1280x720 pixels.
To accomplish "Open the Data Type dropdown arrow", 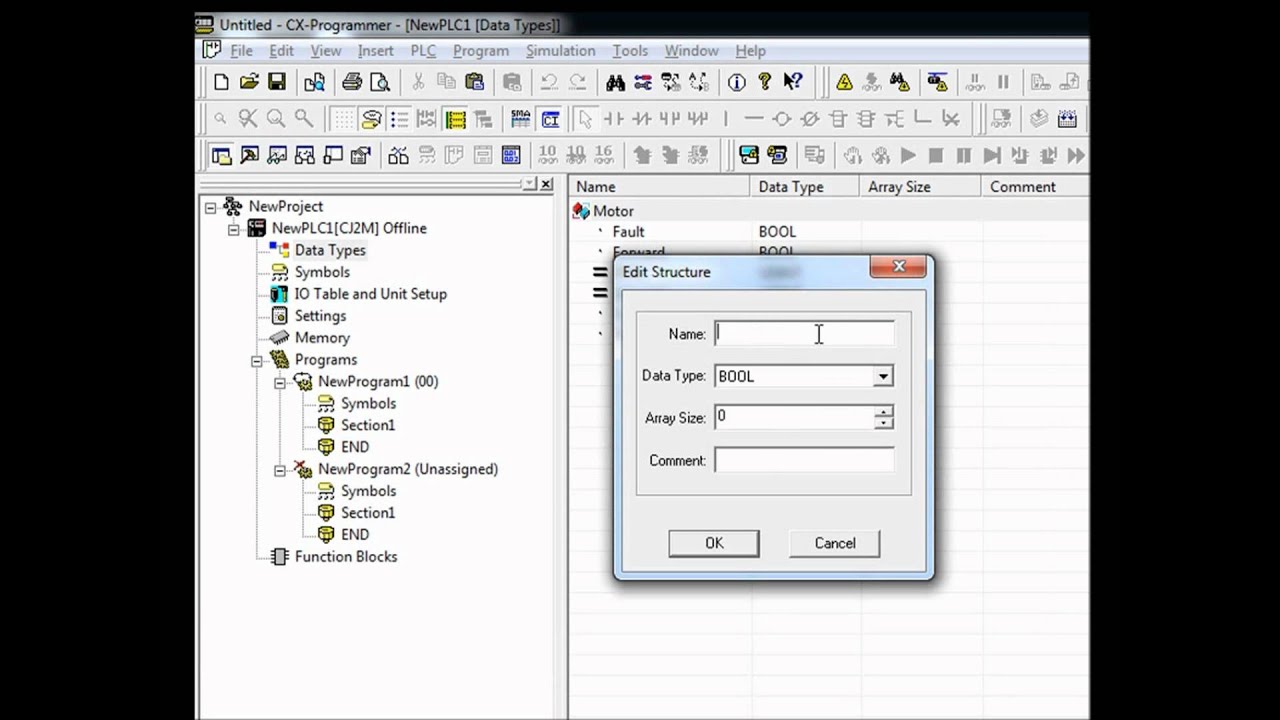I will point(883,377).
